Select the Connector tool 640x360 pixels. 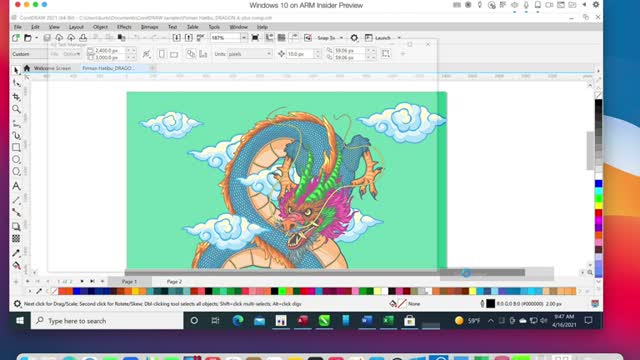pyautogui.click(x=16, y=212)
